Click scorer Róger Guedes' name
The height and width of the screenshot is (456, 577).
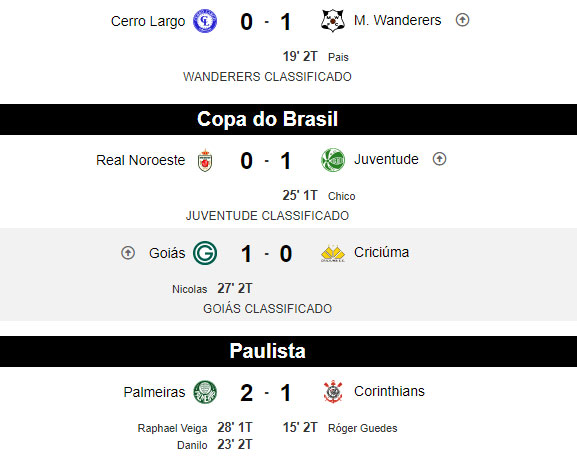point(362,428)
